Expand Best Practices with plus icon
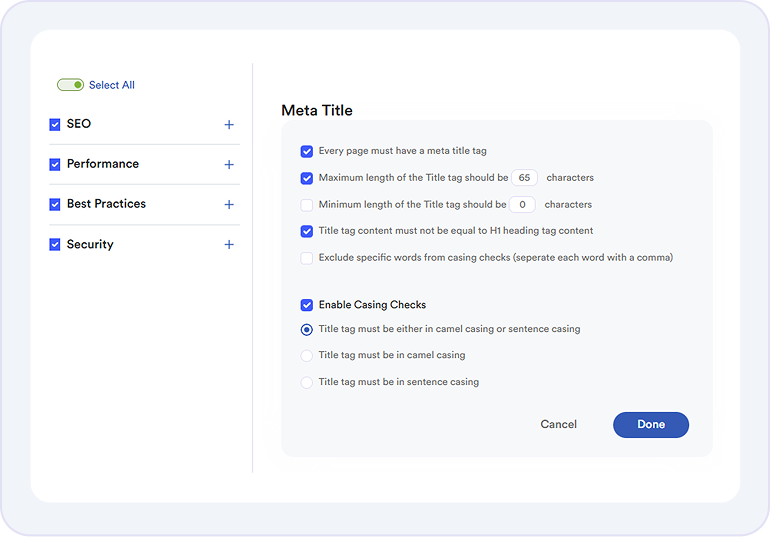 (x=229, y=205)
